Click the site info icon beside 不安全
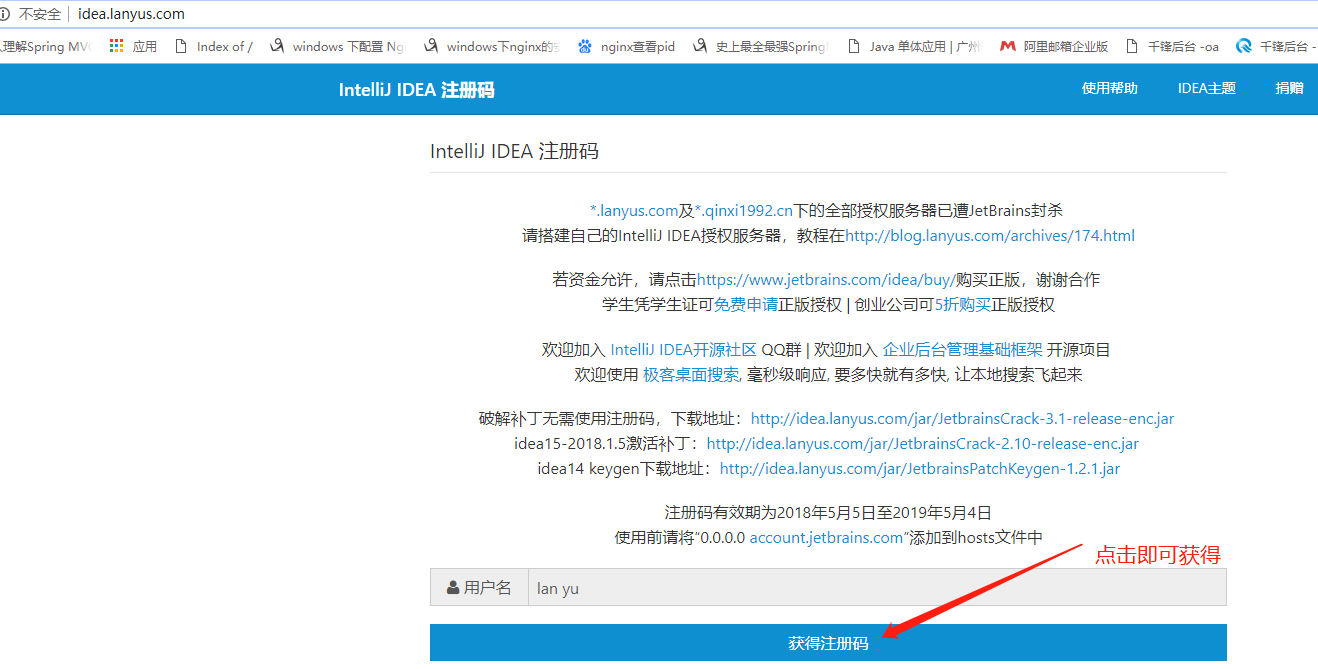Image resolution: width=1318 pixels, height=669 pixels. point(5,14)
